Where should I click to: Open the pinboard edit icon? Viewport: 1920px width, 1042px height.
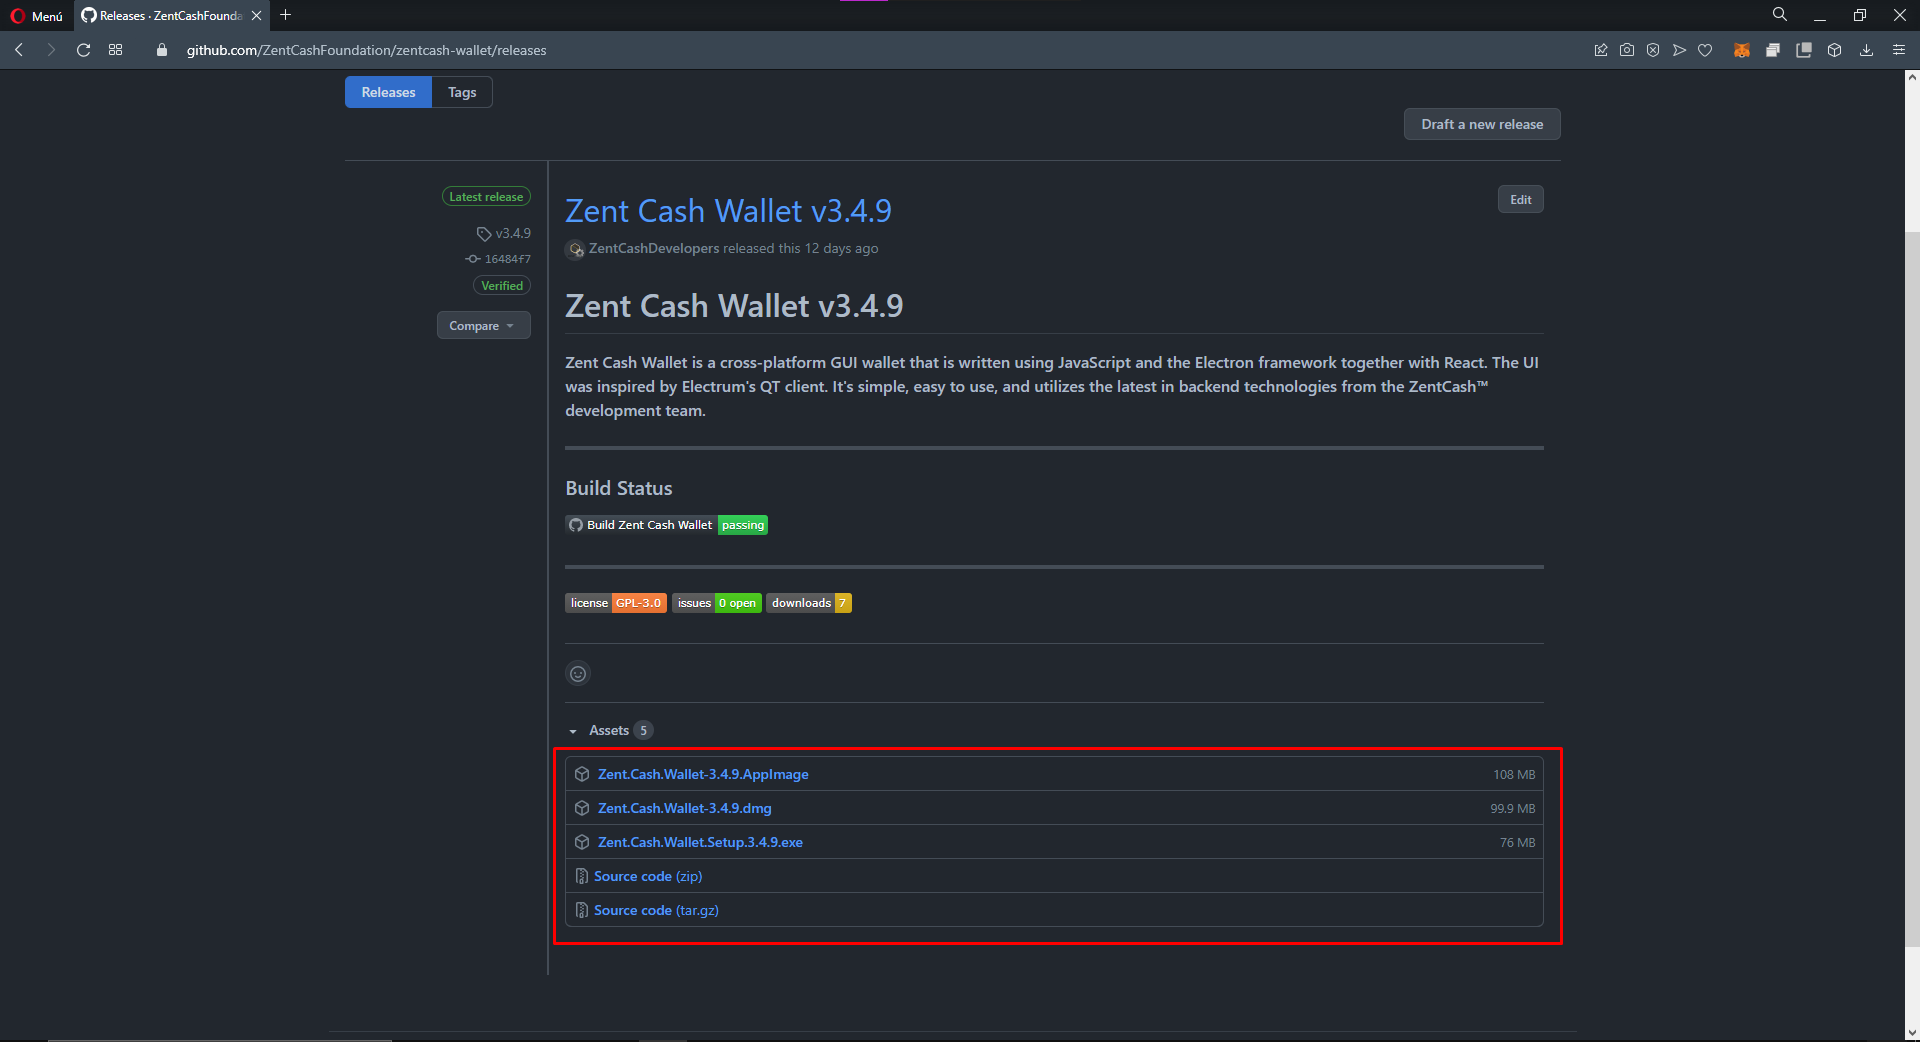pos(1601,50)
